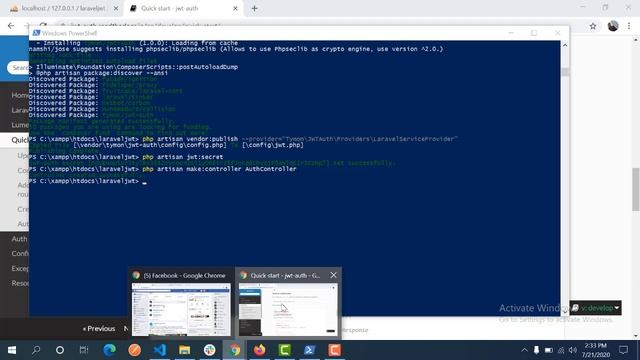640x360 pixels.
Task: Click the Google Chrome taskbar icon
Action: 234,350
